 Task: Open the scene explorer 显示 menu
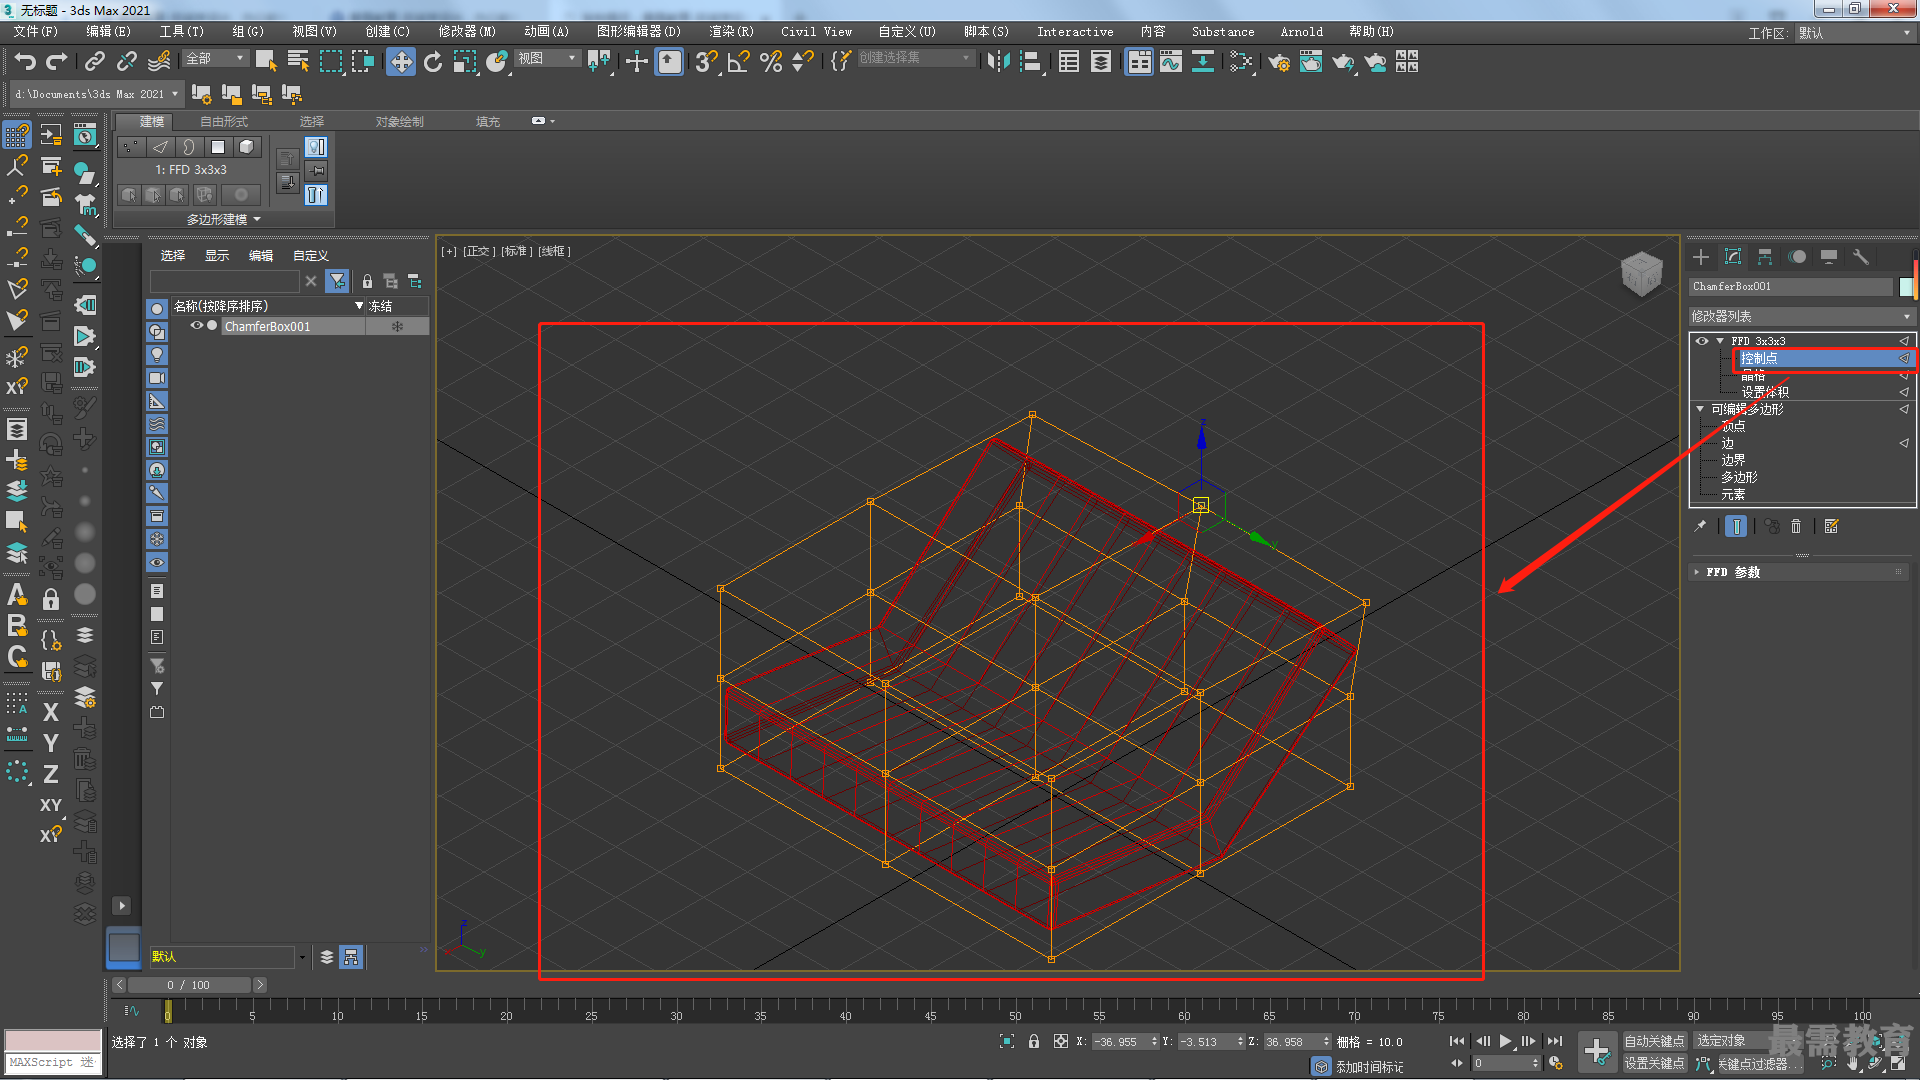[217, 256]
